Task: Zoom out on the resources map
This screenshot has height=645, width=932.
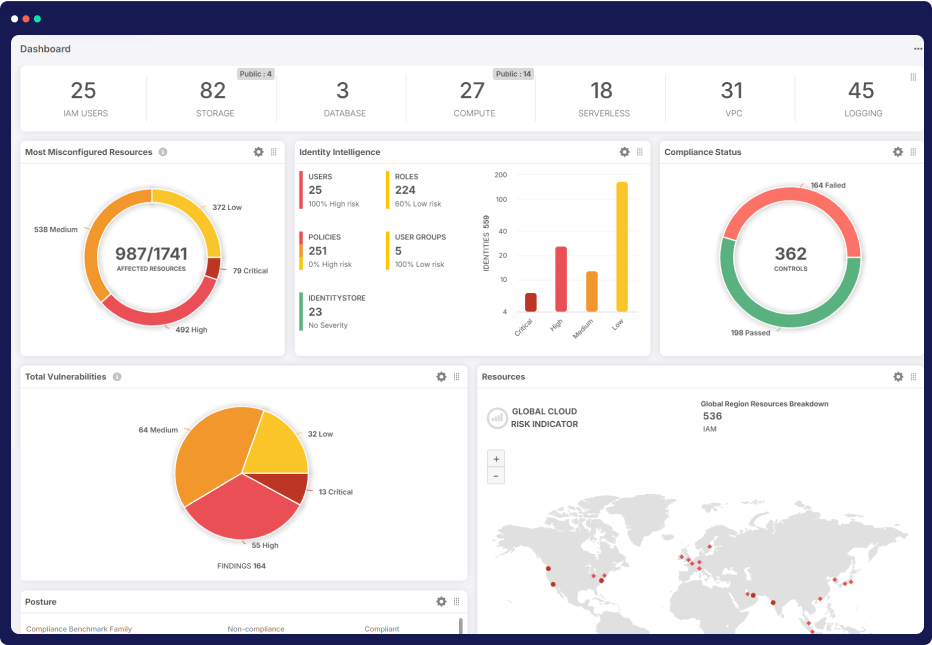Action: point(496,476)
